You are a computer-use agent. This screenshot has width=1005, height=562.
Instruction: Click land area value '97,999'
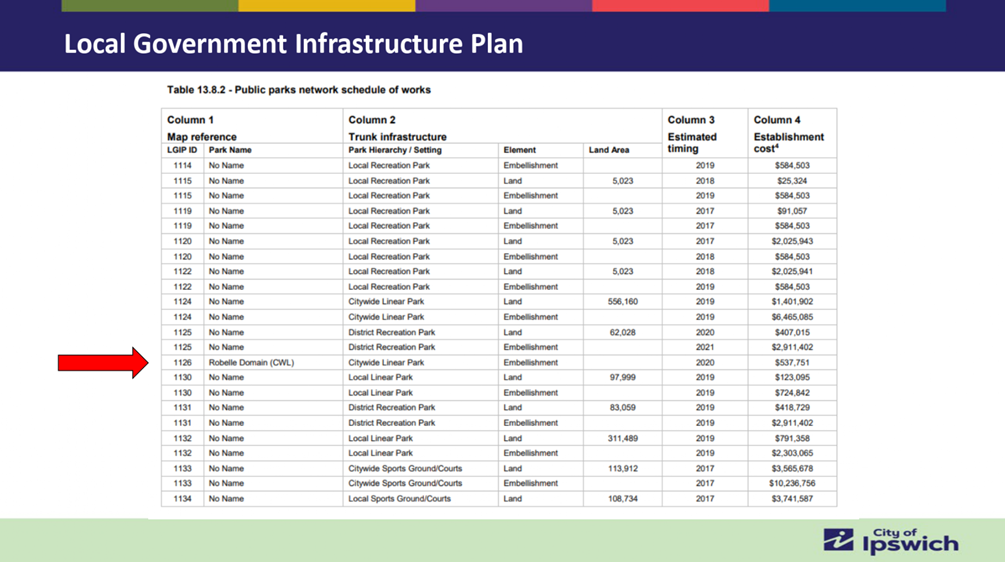pyautogui.click(x=623, y=377)
